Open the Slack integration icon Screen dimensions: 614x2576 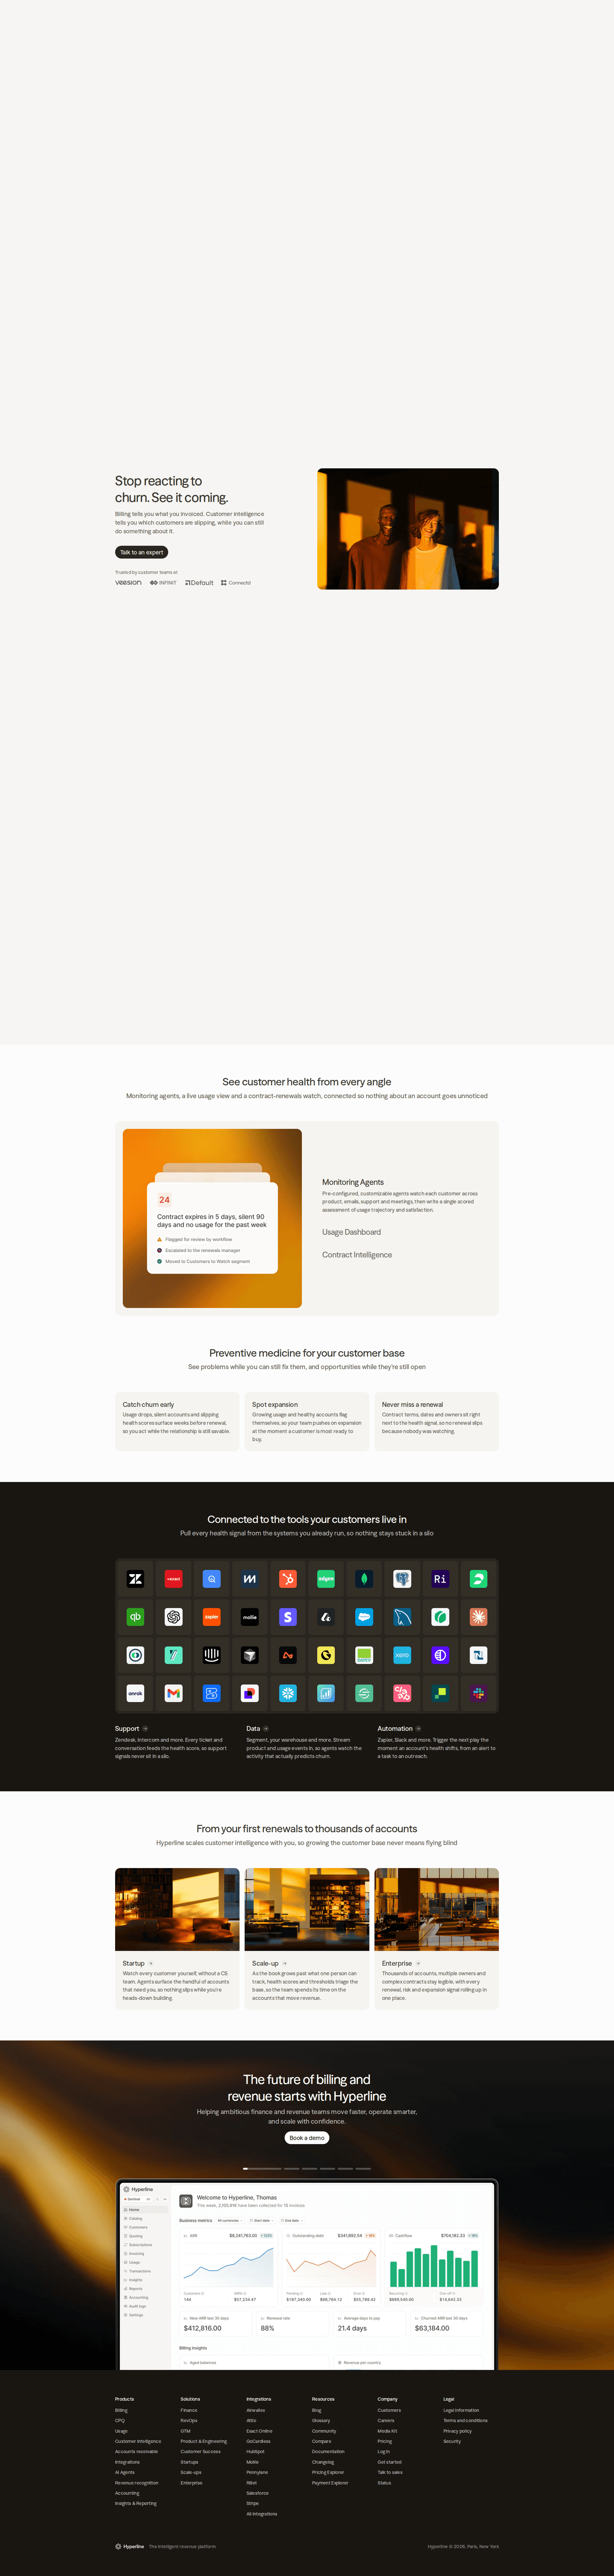pos(478,1693)
